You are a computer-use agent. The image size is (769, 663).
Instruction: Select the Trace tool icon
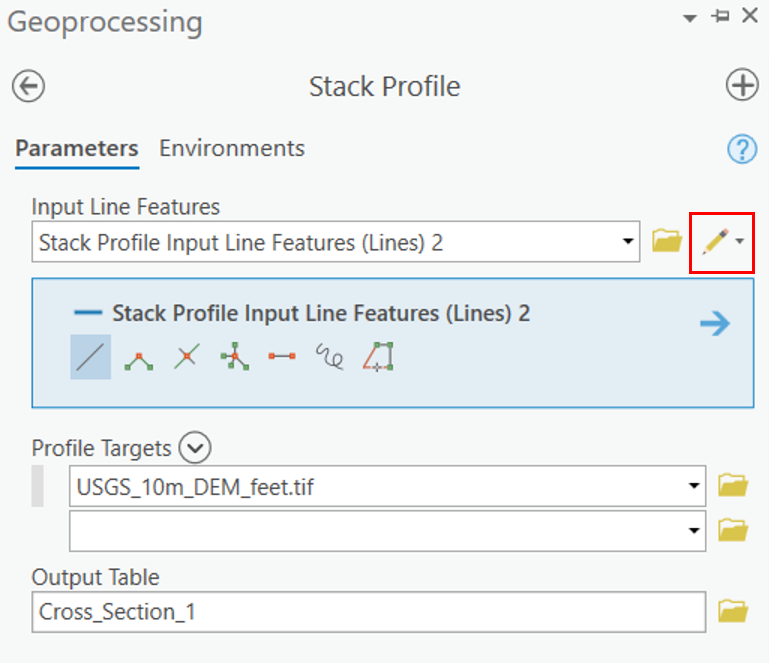coord(378,357)
